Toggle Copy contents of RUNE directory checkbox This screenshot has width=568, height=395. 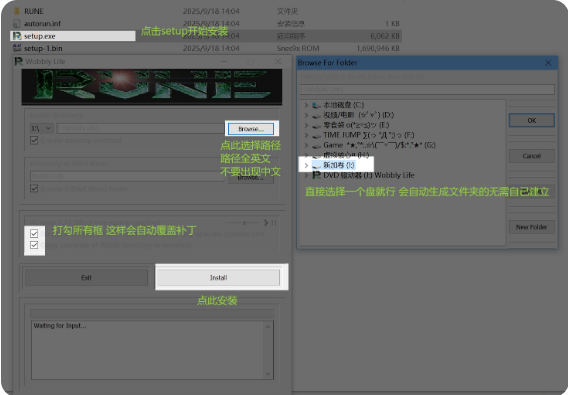point(34,245)
